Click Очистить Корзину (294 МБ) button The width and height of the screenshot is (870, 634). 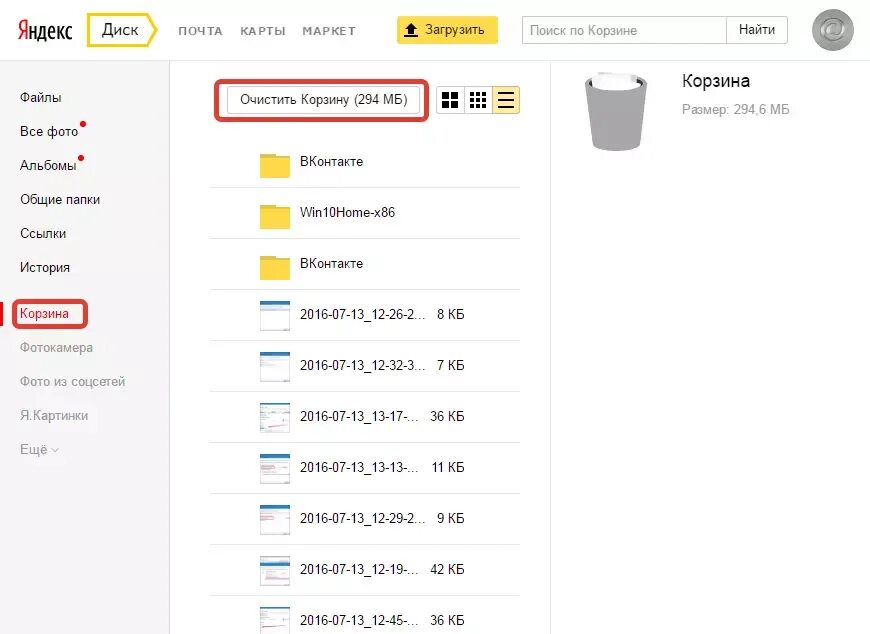click(323, 100)
